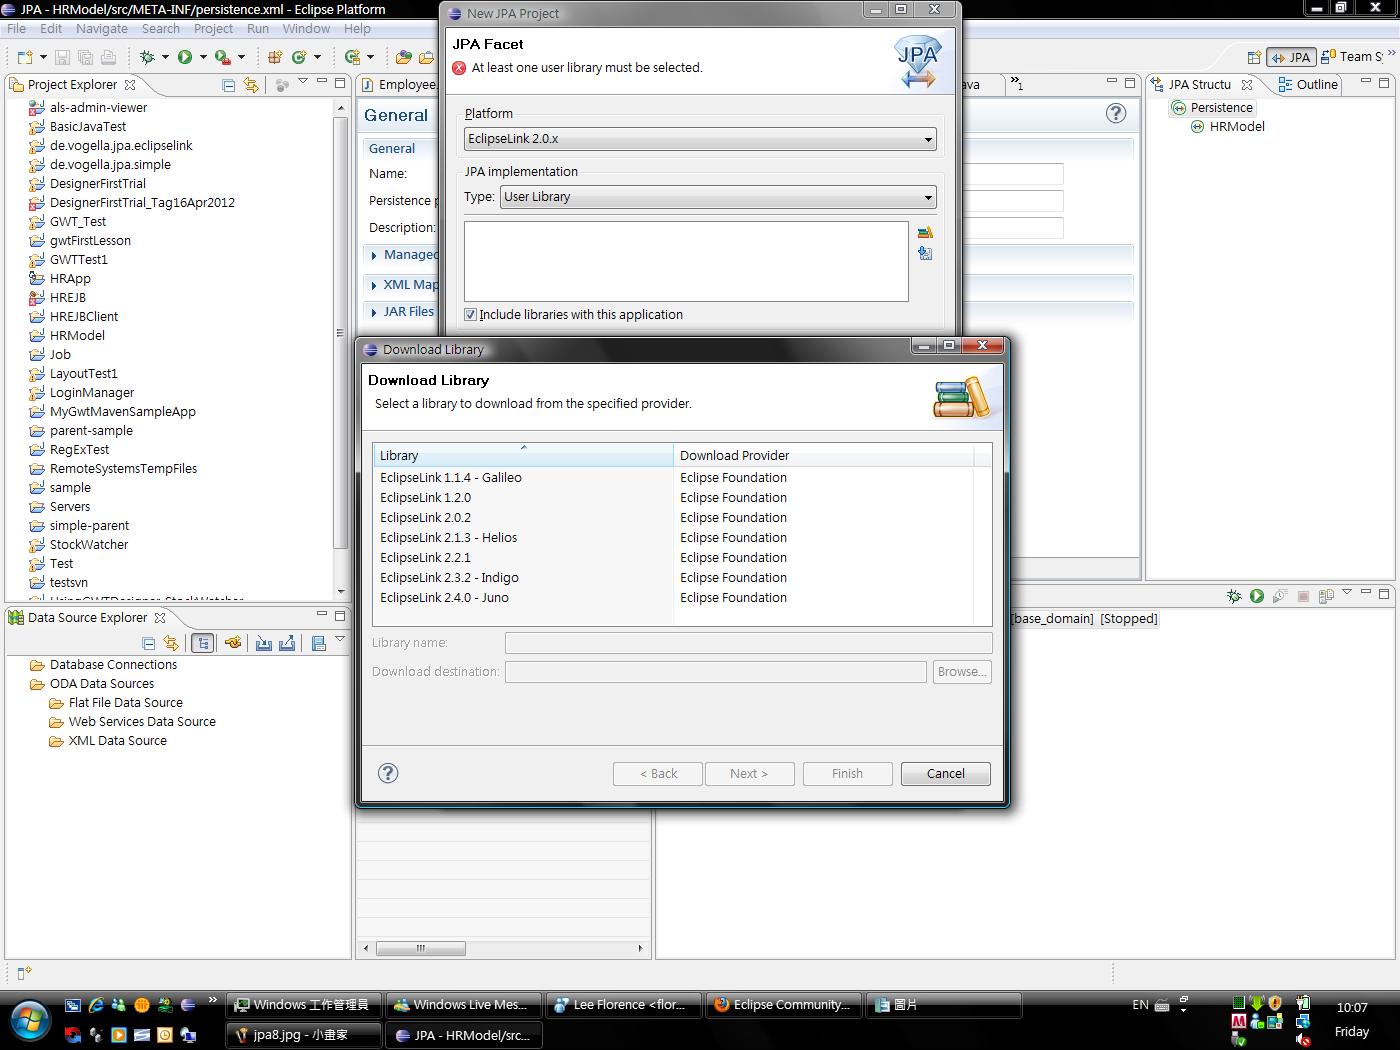Click editor horizontal scrollbar thumb
The height and width of the screenshot is (1050, 1400).
pos(421,948)
